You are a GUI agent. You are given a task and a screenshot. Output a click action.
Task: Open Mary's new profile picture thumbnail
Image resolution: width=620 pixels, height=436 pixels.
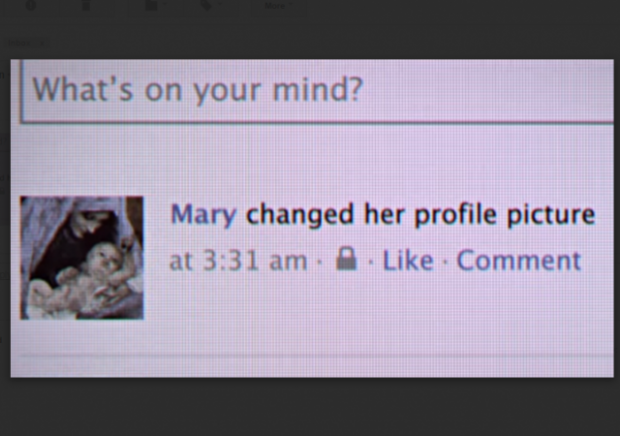coord(82,258)
